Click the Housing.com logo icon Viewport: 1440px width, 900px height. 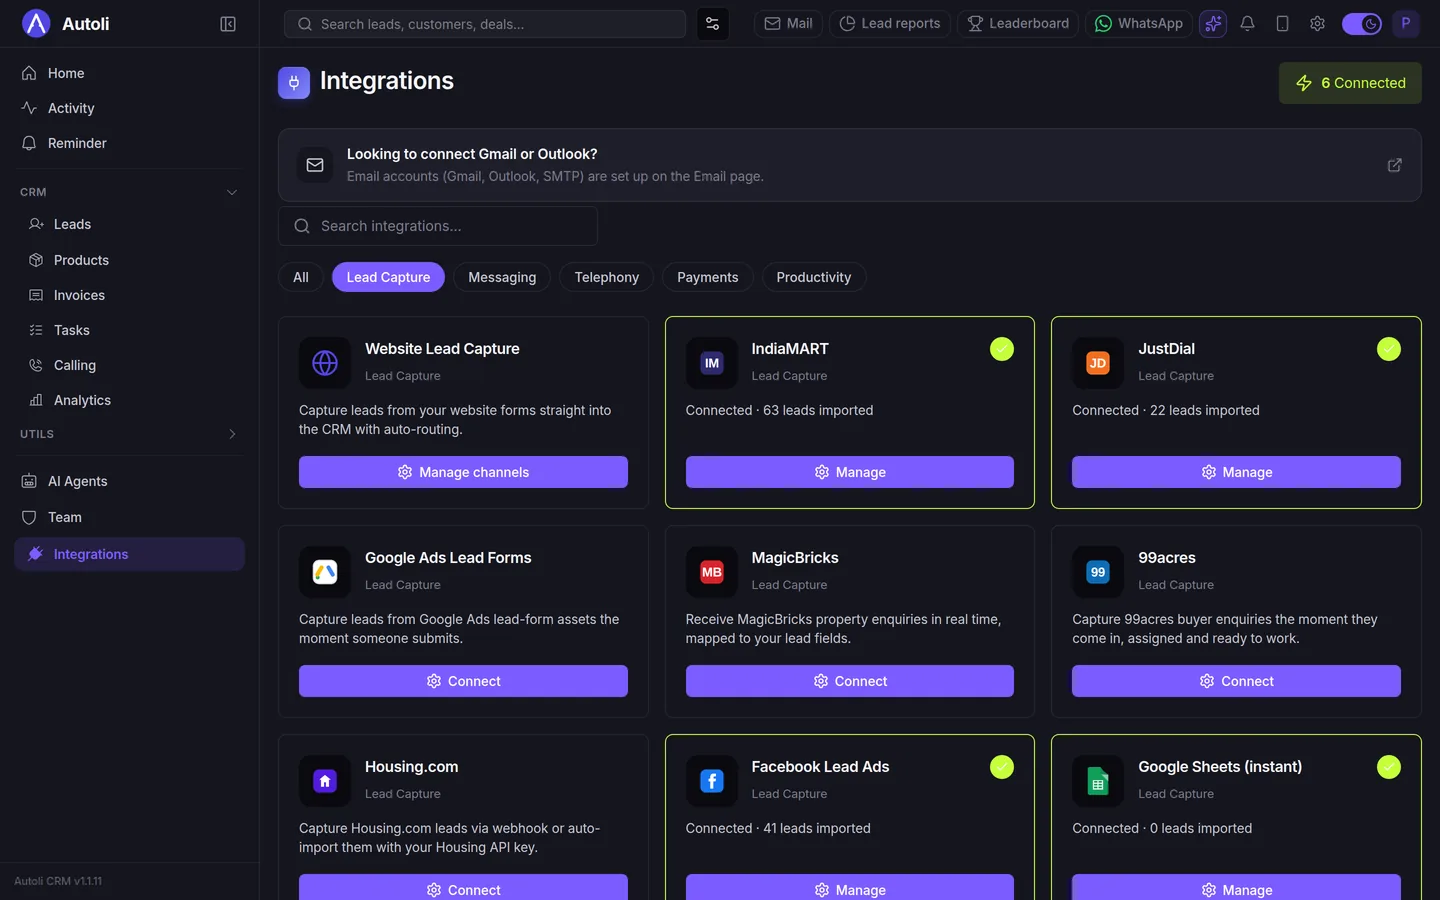tap(325, 781)
